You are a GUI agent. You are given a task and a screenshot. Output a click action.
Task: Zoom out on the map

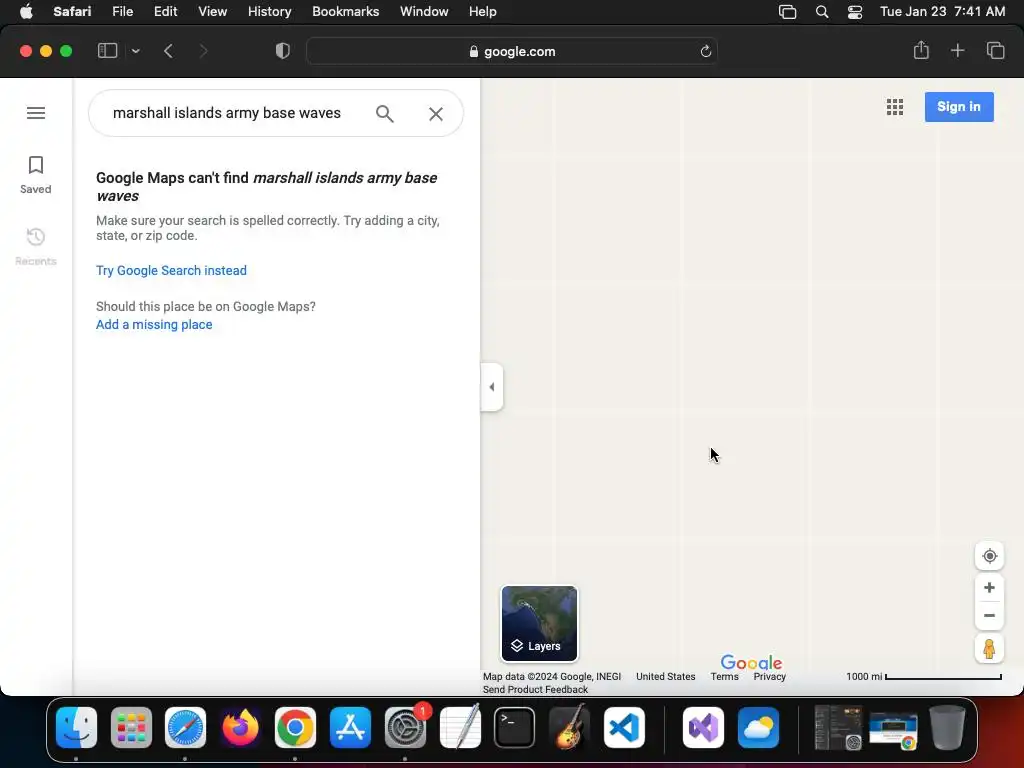(x=989, y=615)
